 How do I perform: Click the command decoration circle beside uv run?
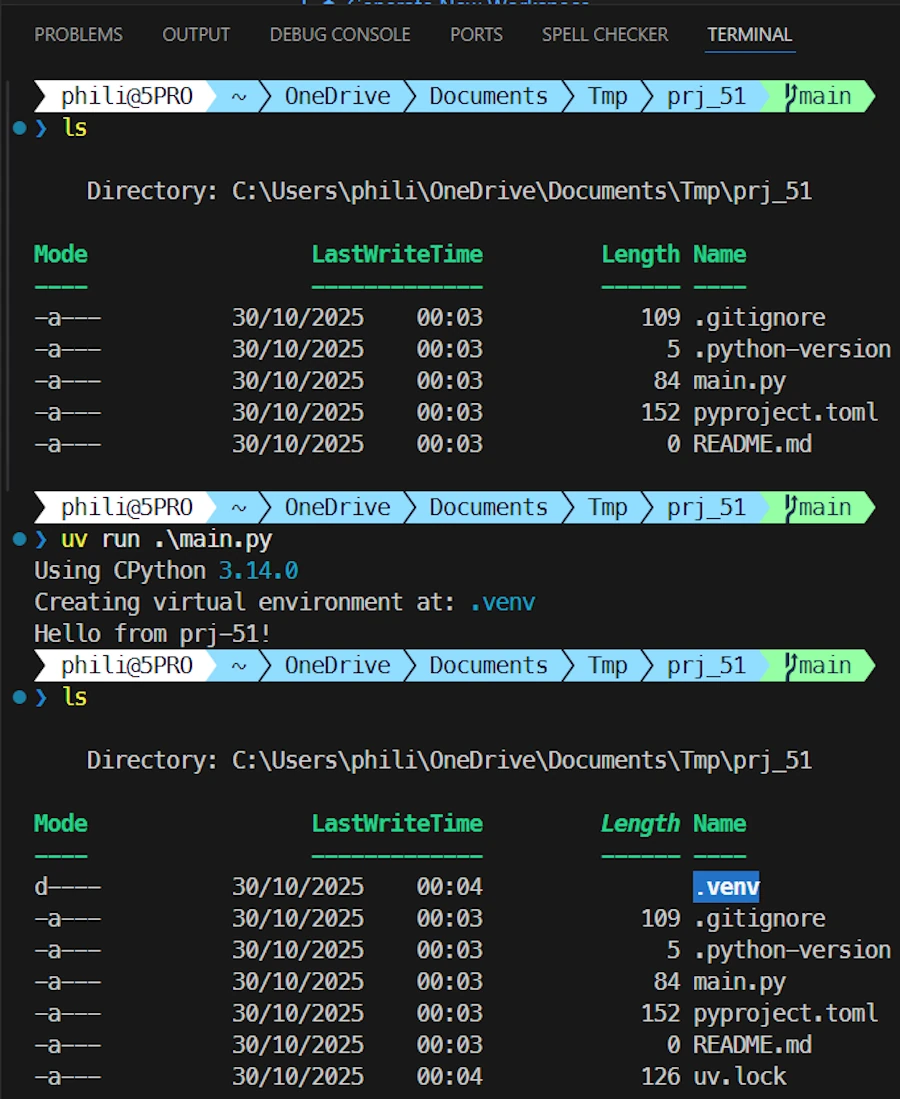click(x=19, y=539)
